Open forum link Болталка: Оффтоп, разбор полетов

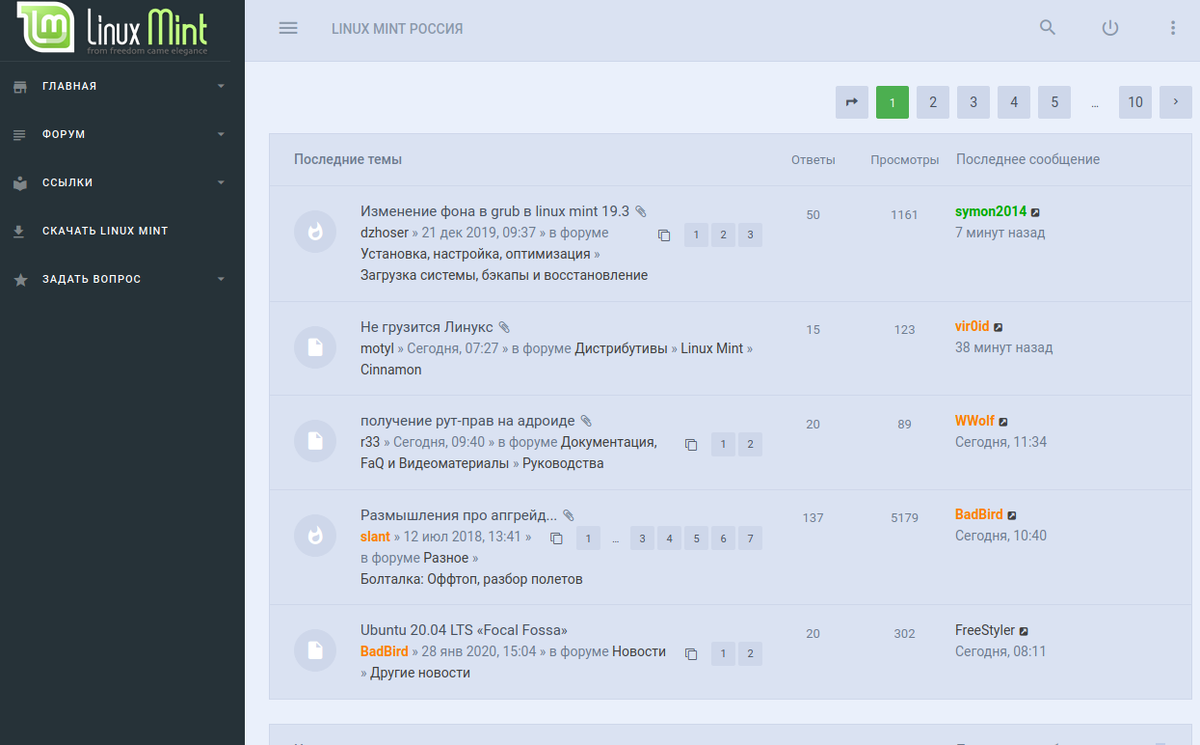click(471, 579)
